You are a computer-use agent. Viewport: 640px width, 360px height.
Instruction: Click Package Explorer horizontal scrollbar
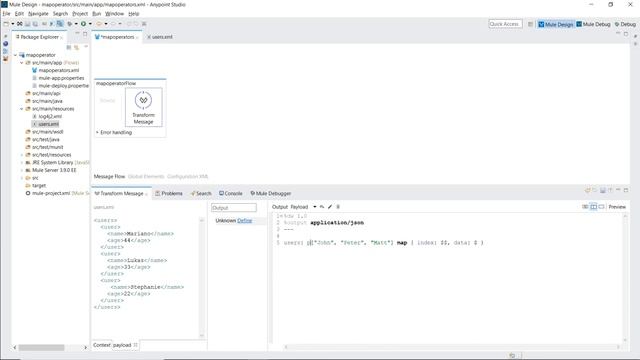[x=41, y=348]
